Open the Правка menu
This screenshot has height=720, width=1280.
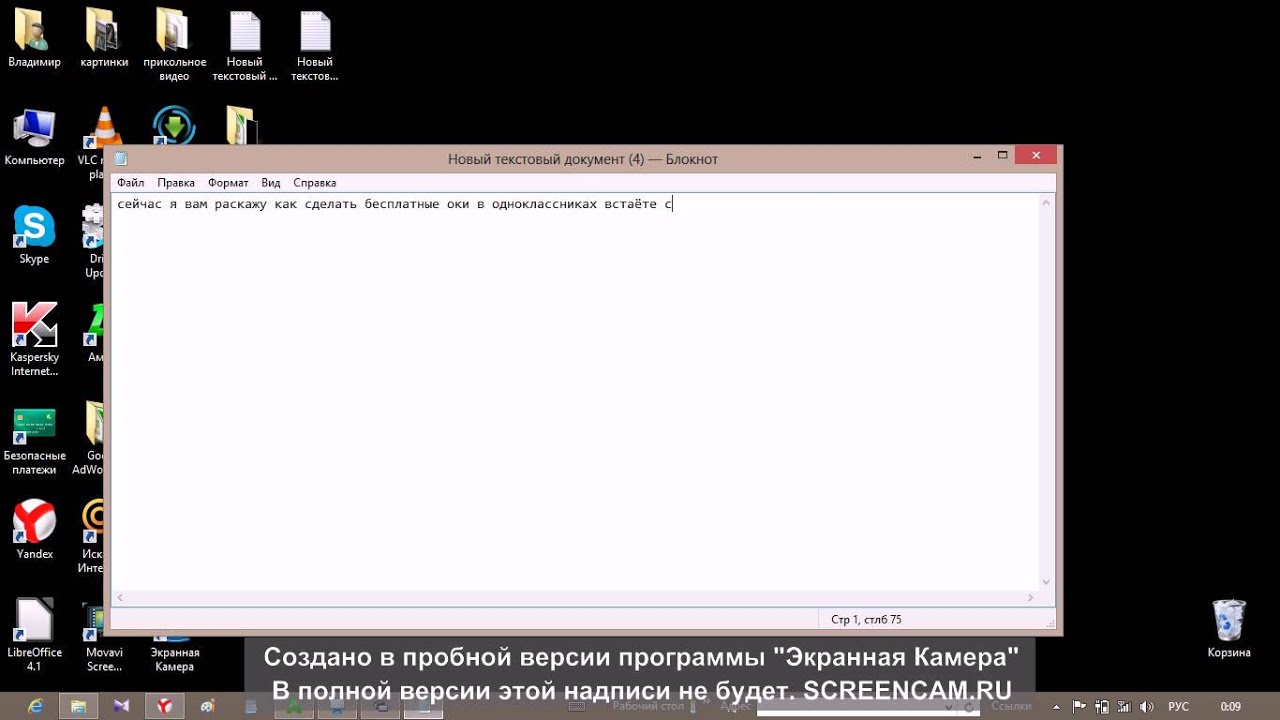(176, 183)
